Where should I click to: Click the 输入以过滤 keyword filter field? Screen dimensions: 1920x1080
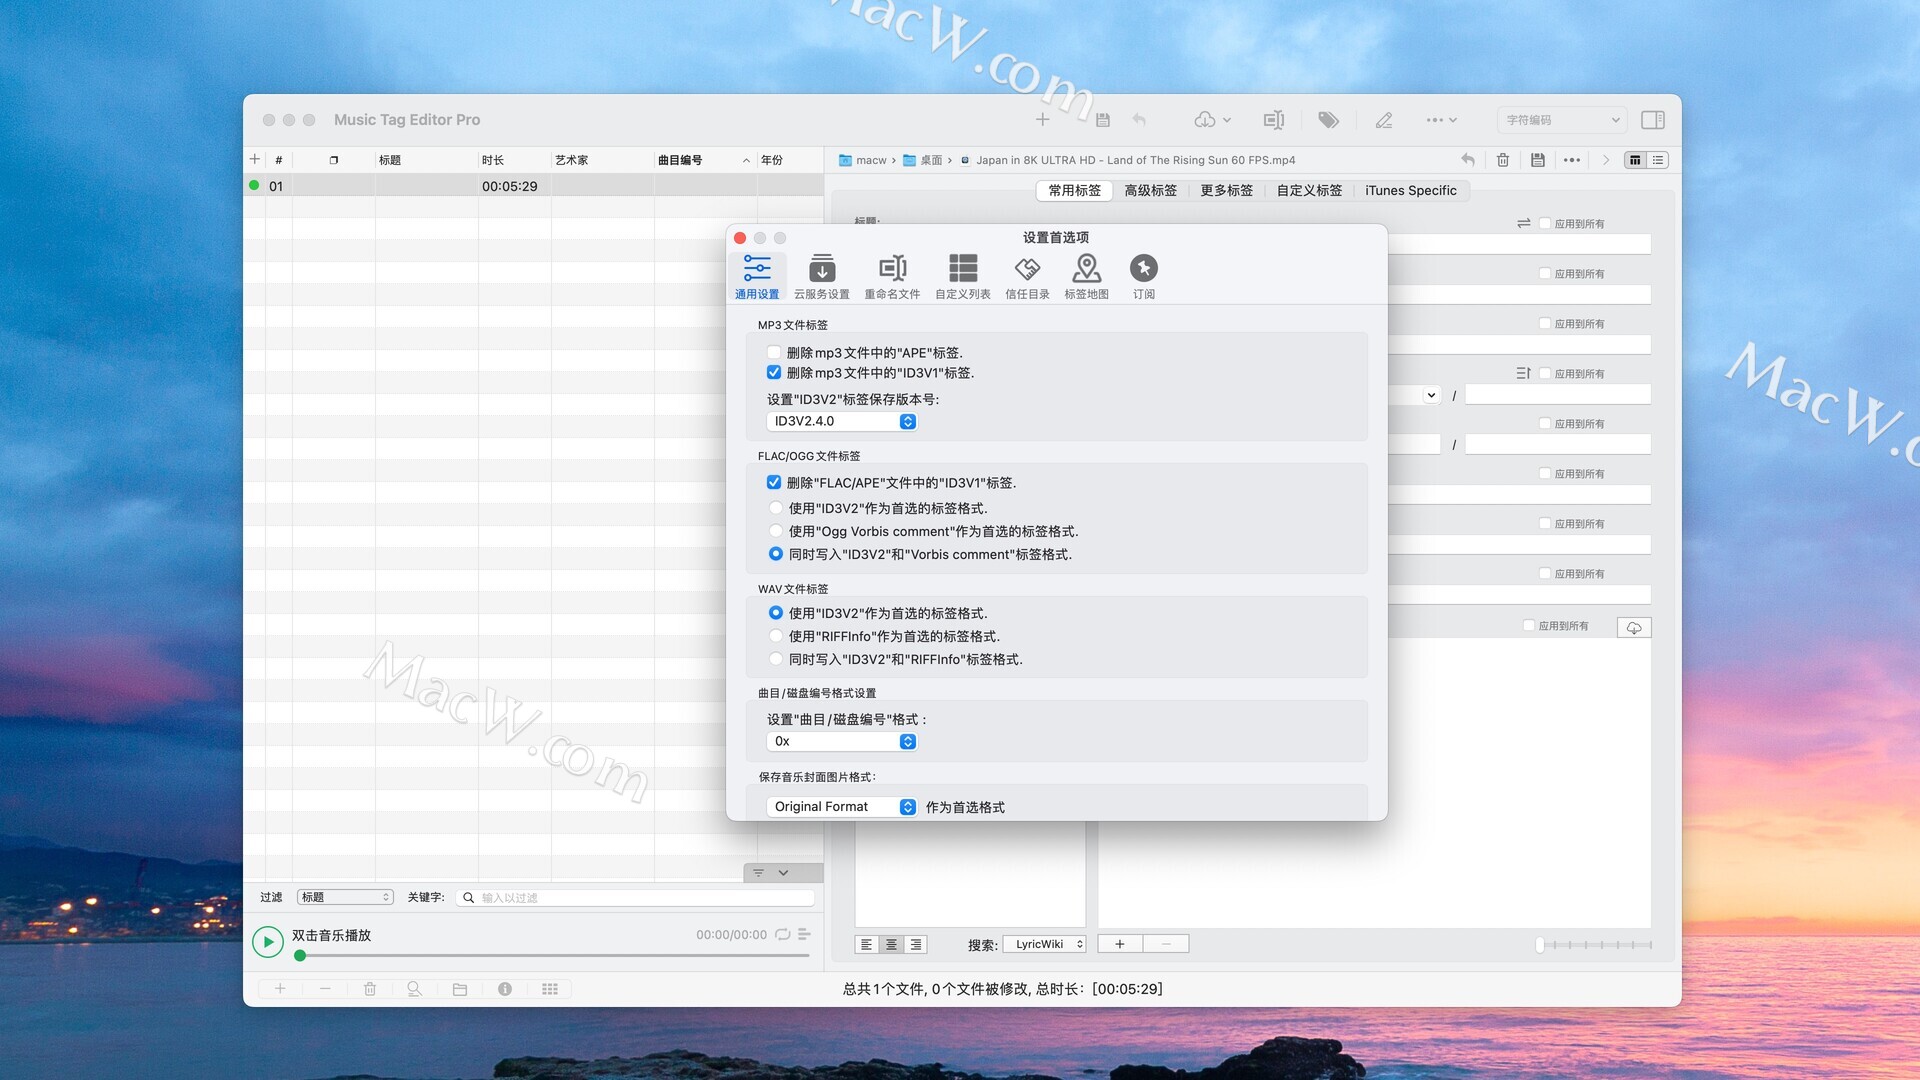pos(635,898)
